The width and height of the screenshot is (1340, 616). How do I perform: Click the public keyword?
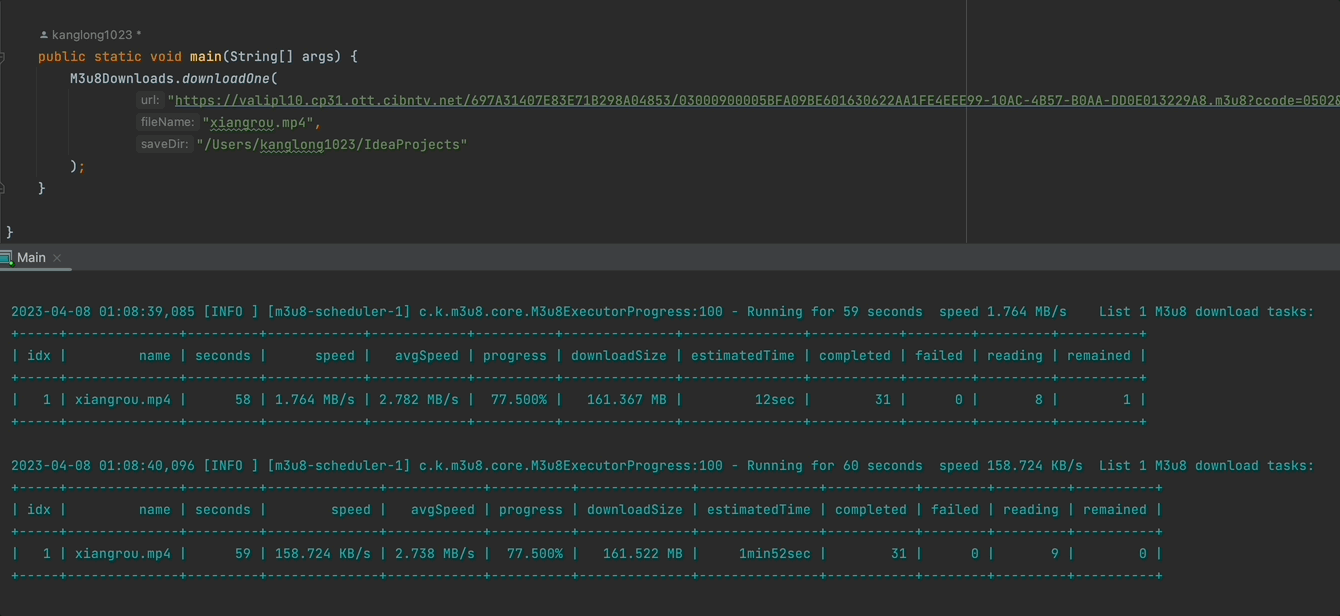click(x=62, y=57)
